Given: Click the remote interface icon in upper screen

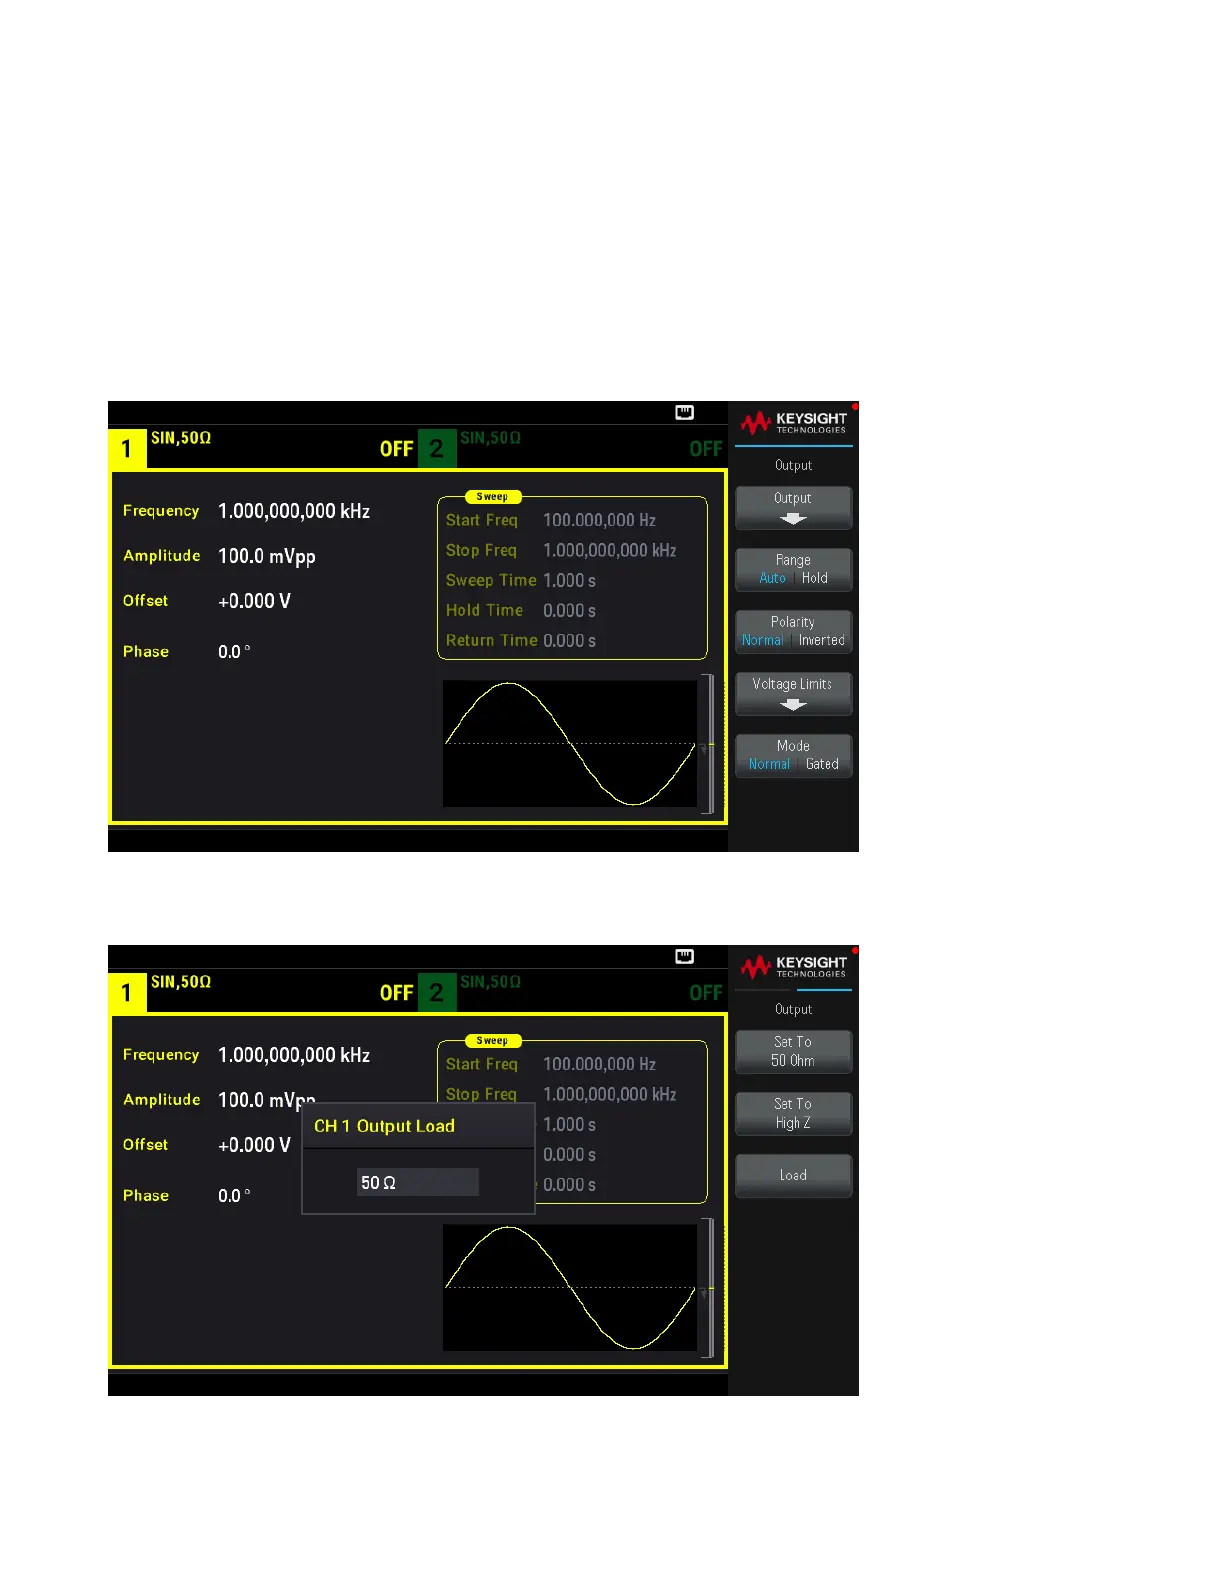Looking at the screenshot, I should click(685, 412).
